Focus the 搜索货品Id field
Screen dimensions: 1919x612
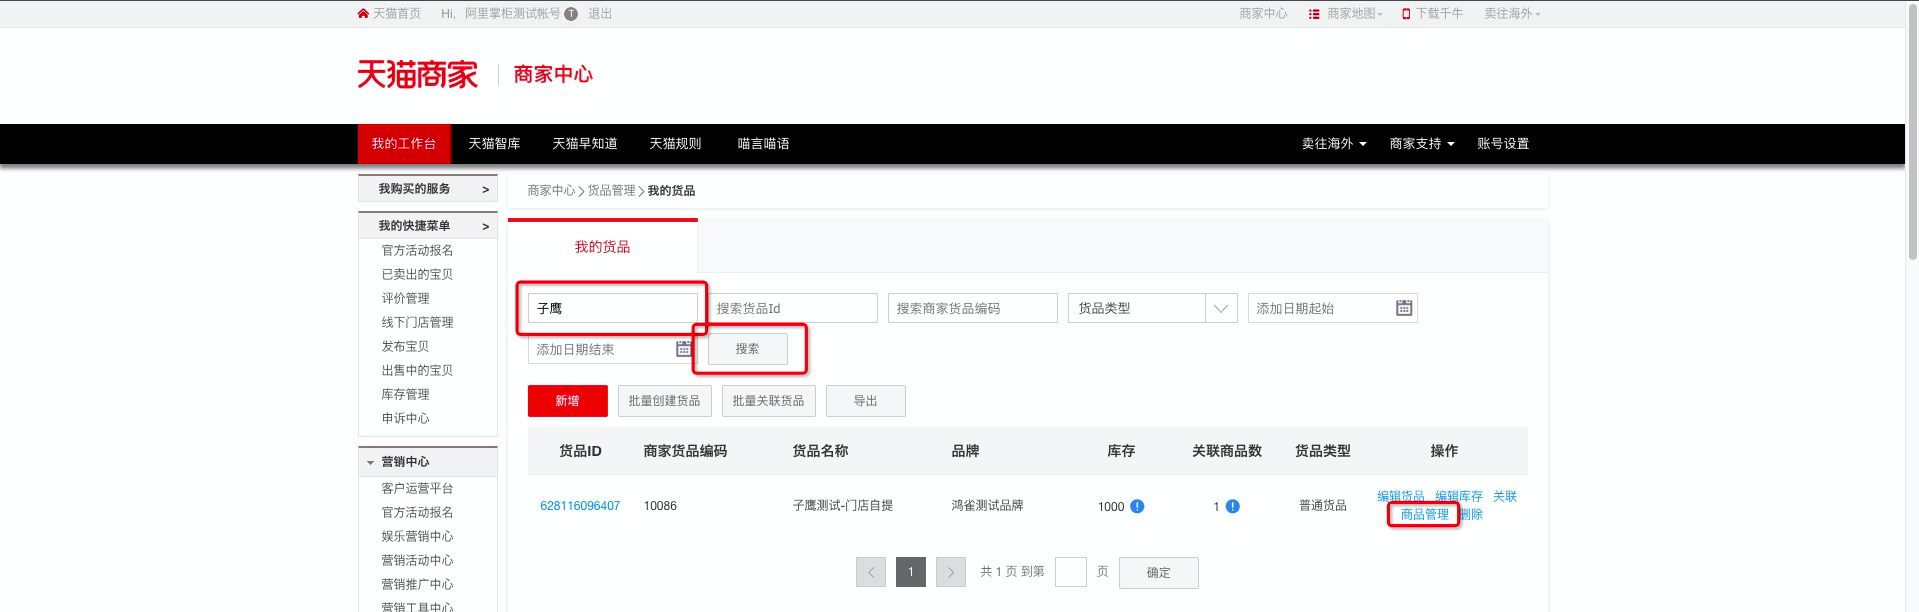pyautogui.click(x=793, y=308)
